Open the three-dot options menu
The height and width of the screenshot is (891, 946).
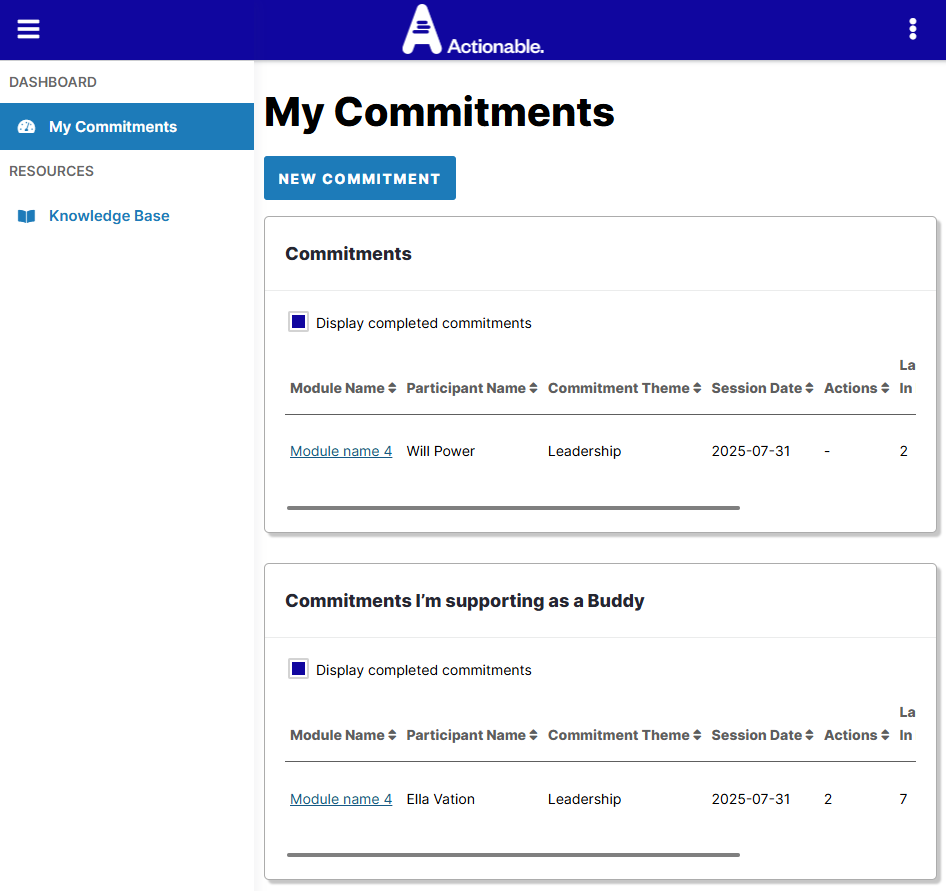tap(912, 29)
